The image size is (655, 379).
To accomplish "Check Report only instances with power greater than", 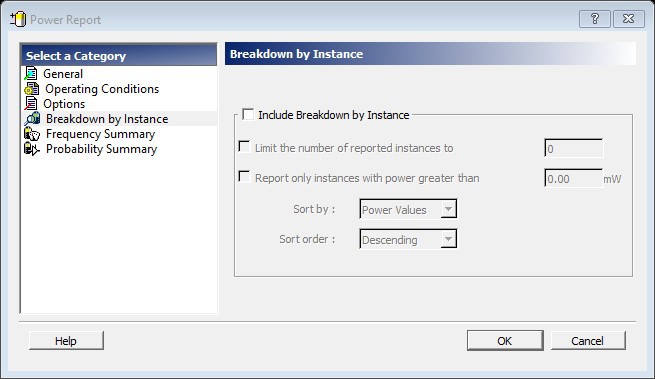I will [244, 177].
